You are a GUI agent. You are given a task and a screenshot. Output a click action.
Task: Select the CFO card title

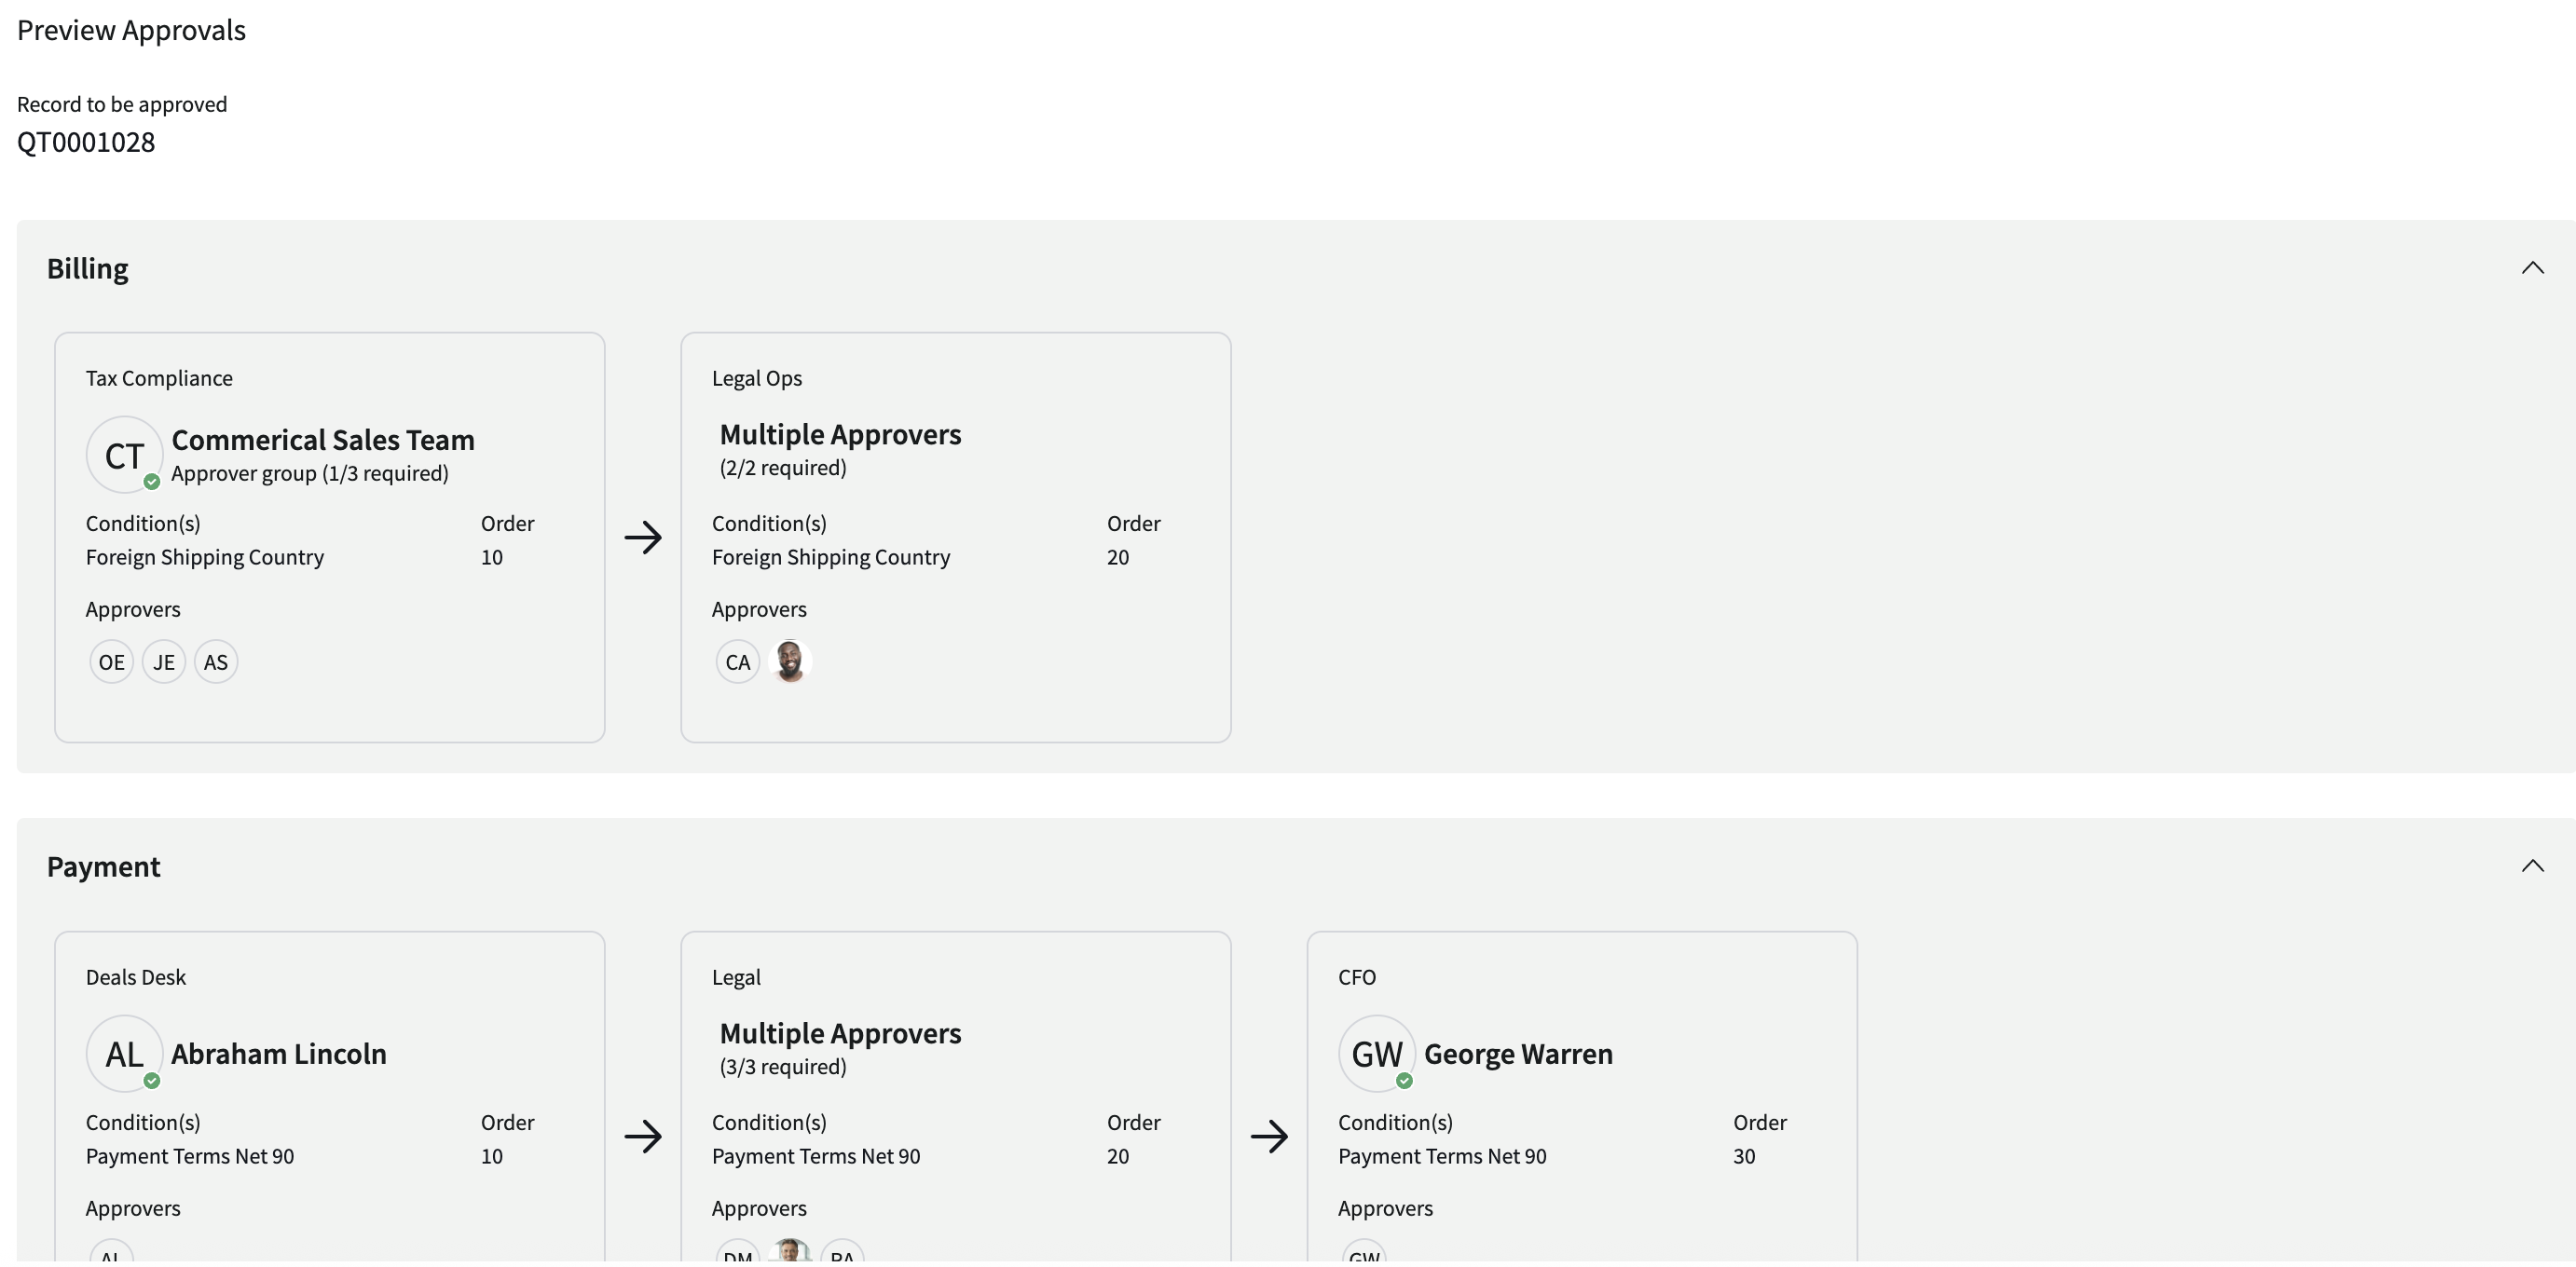pyautogui.click(x=1357, y=977)
